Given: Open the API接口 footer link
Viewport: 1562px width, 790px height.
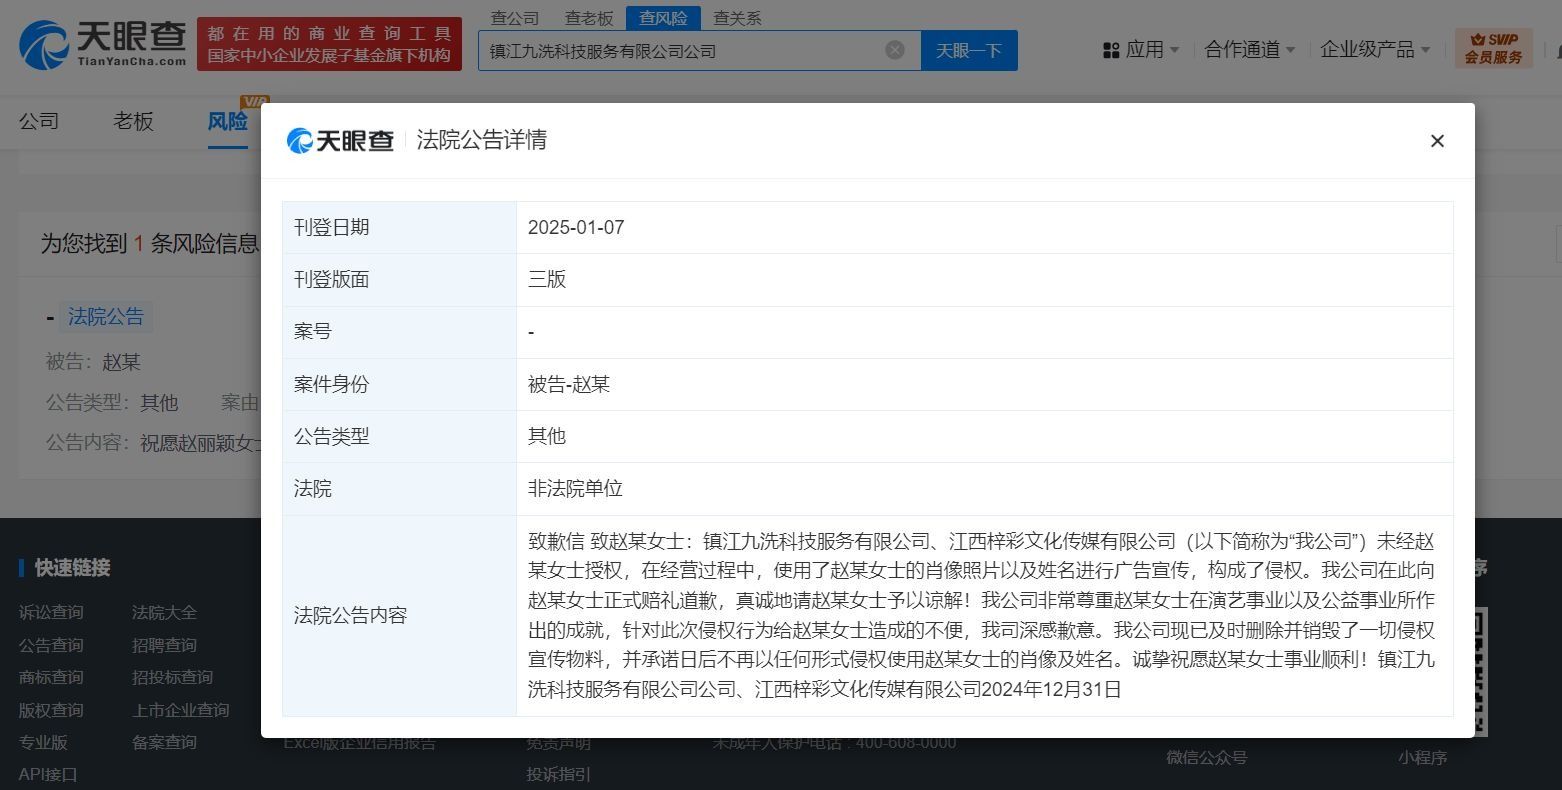Looking at the screenshot, I should pos(47,774).
